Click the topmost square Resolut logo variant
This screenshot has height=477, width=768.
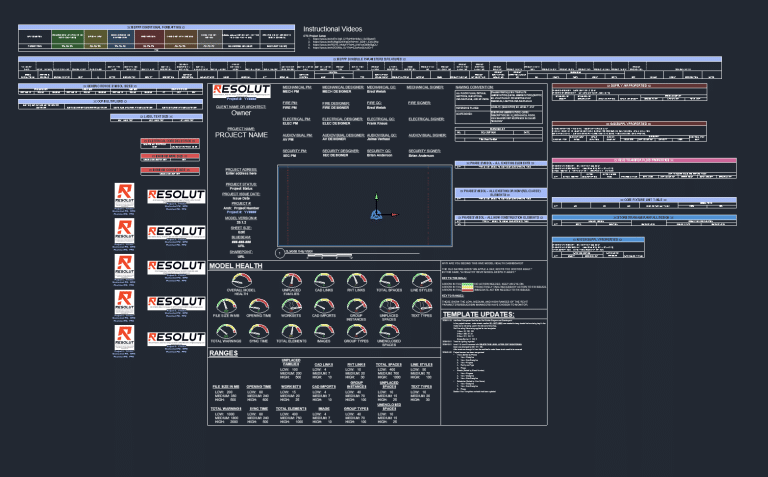[x=123, y=193]
